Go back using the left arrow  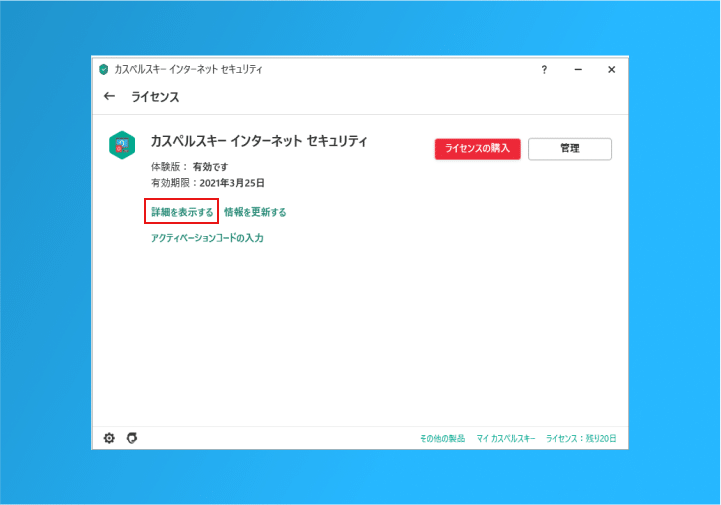click(109, 97)
